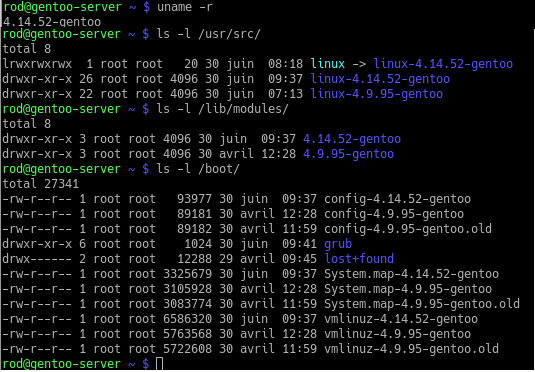Click permissions 'lrwxrwxrwx' of linux symlink
The image size is (535, 372).
tap(37, 64)
